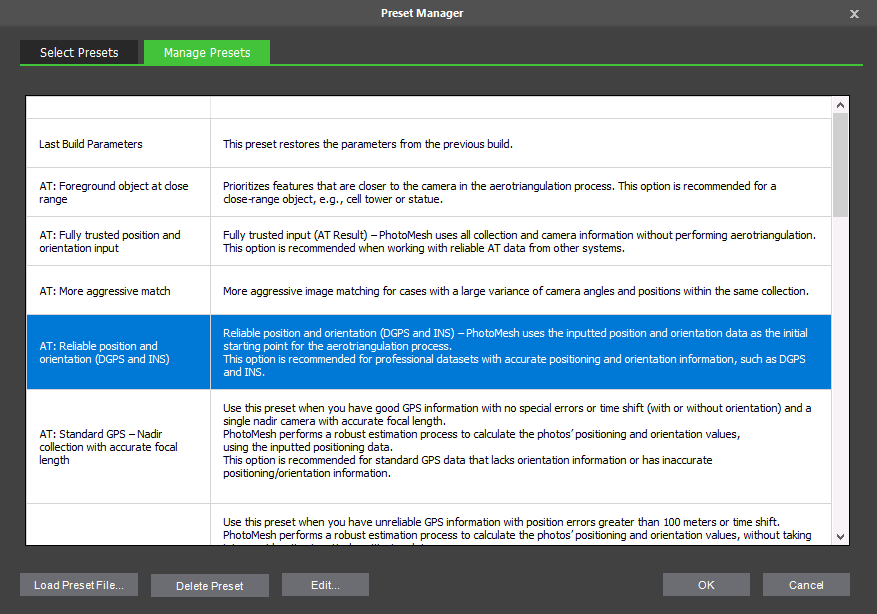Open the Edit preset dialog
The width and height of the screenshot is (877, 614).
pyautogui.click(x=325, y=585)
